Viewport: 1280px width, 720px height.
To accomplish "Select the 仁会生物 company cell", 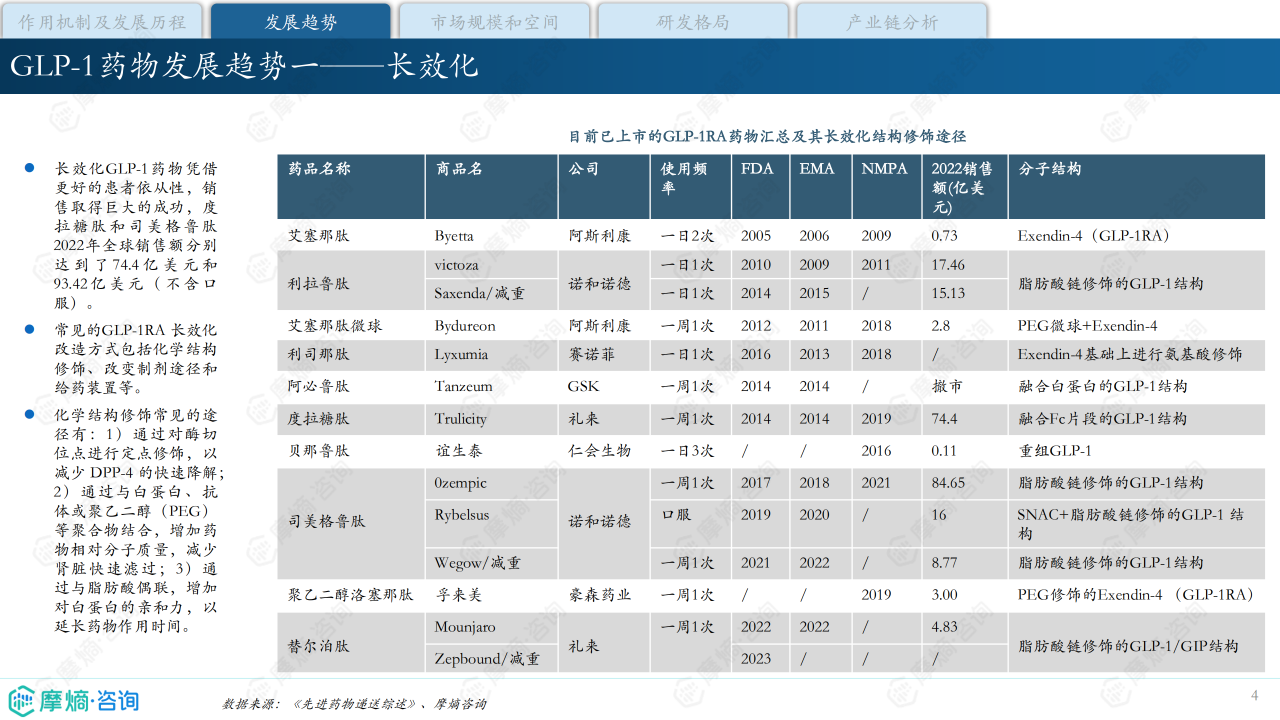I will 604,451.
